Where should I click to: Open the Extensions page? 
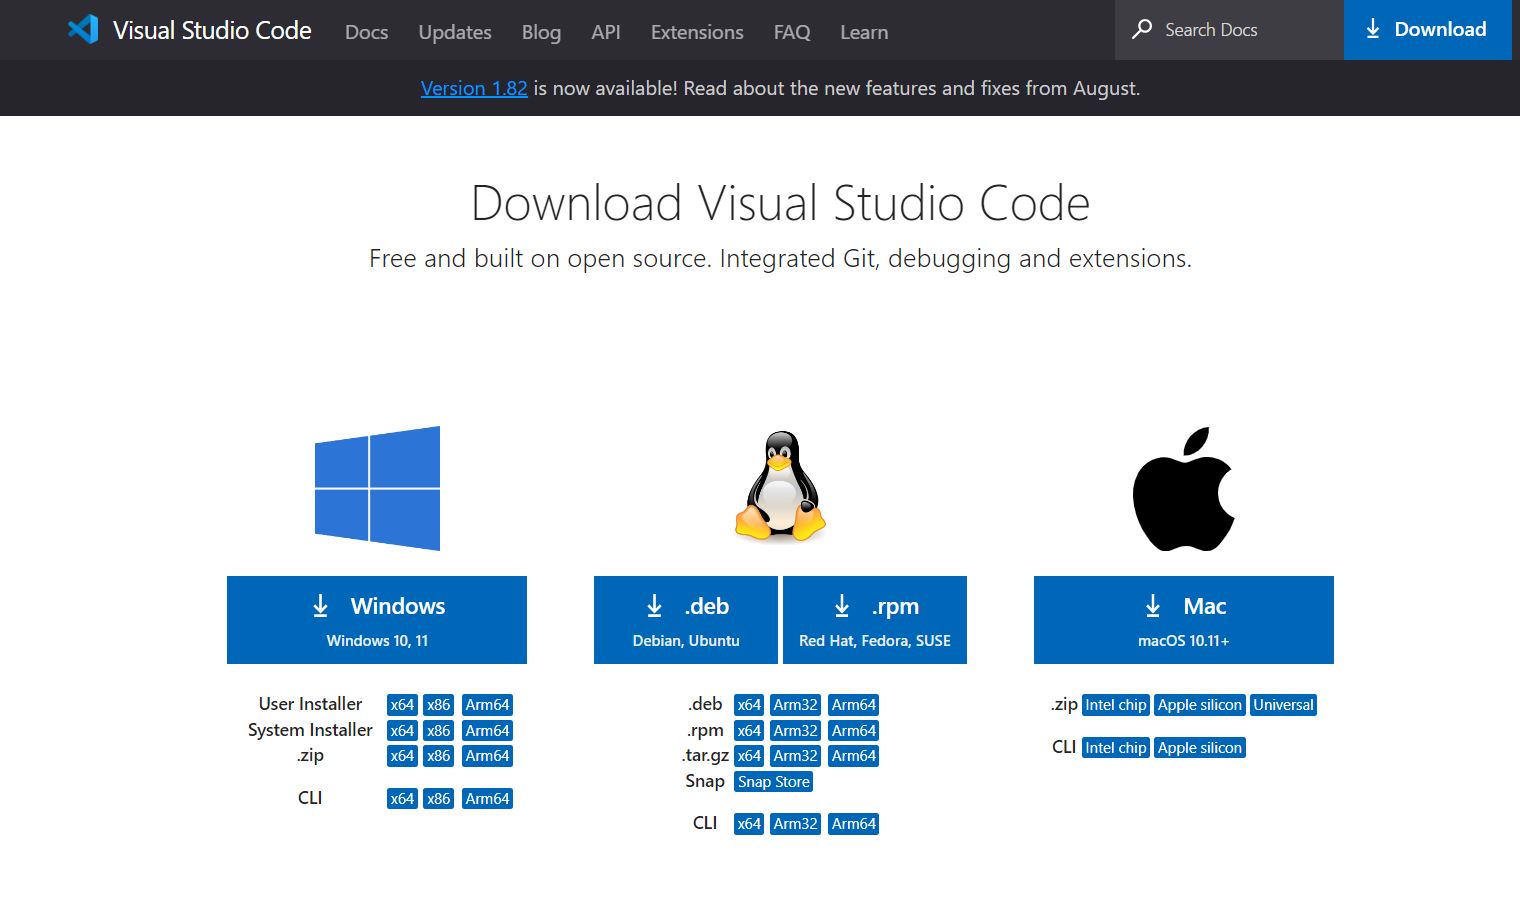click(696, 32)
